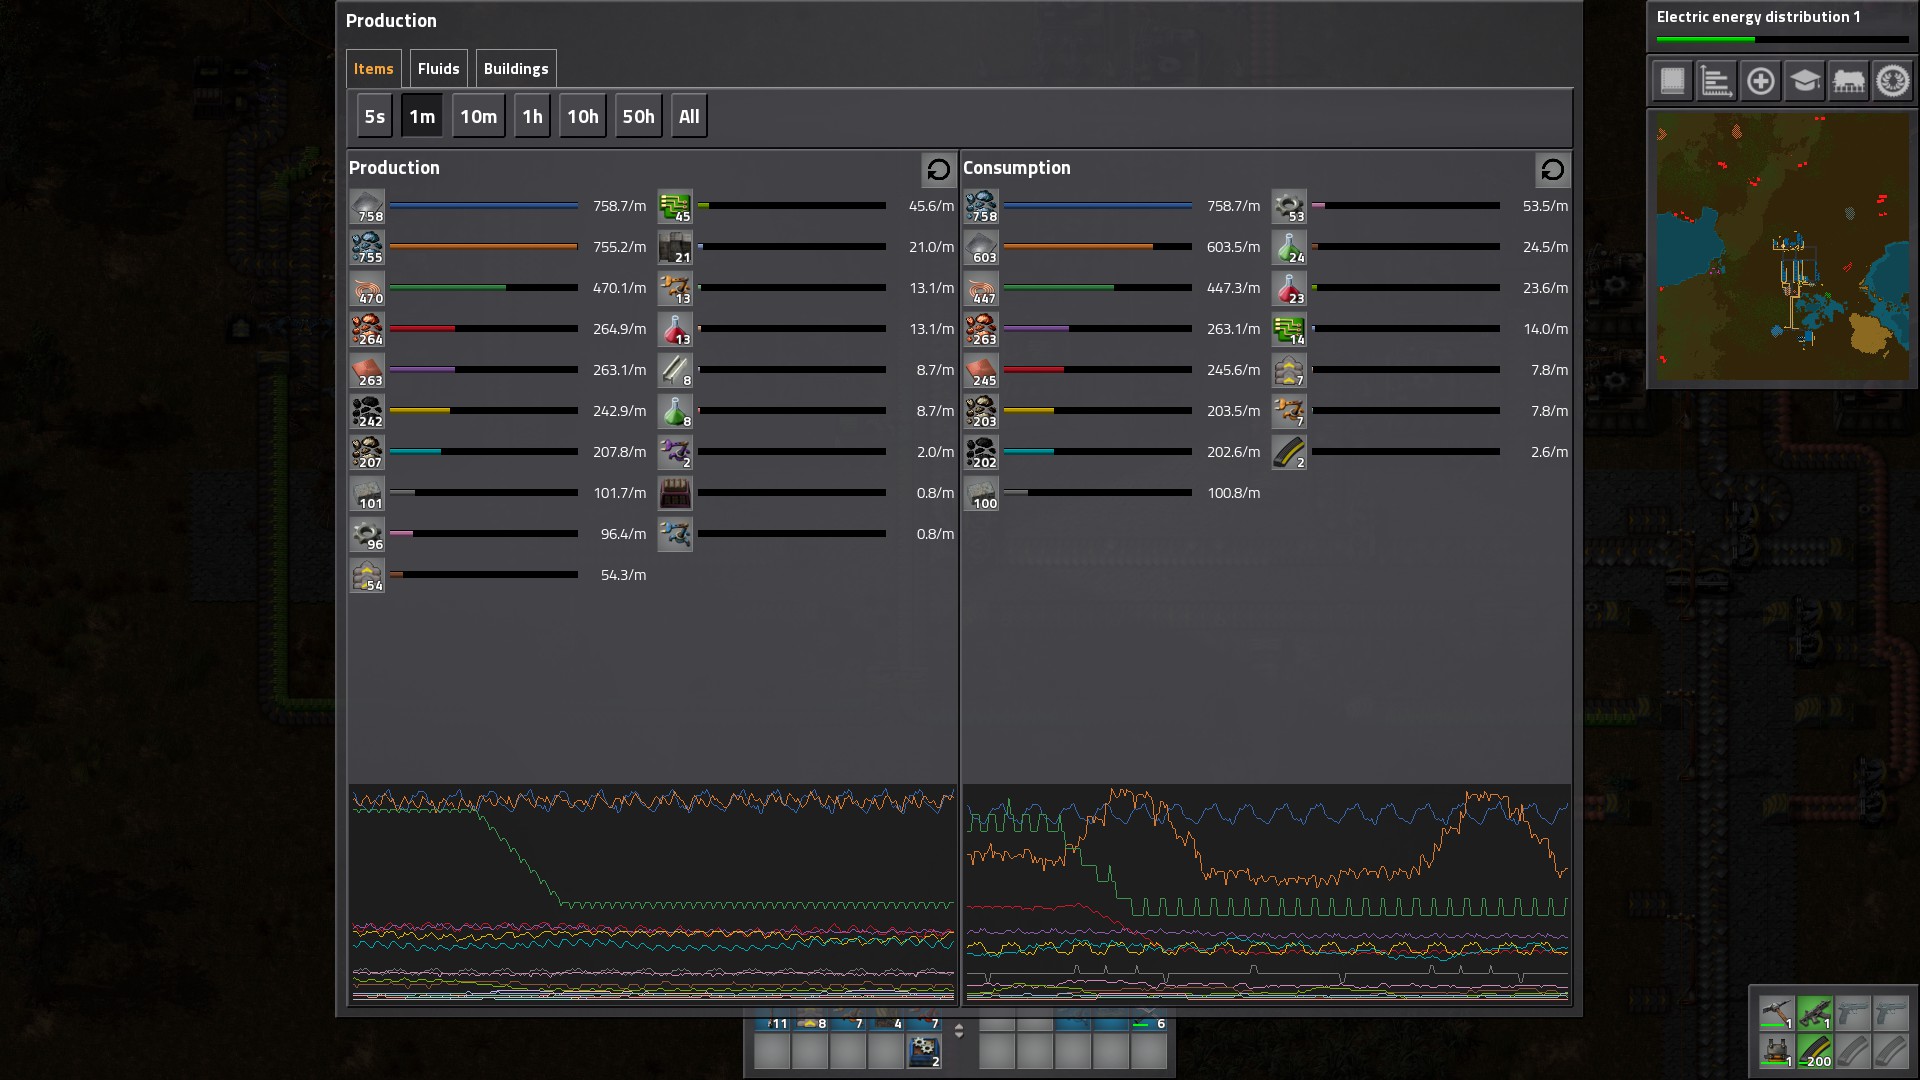This screenshot has height=1080, width=1920.
Task: Click the cogwheel icon above the minimap
Action: (1892, 81)
